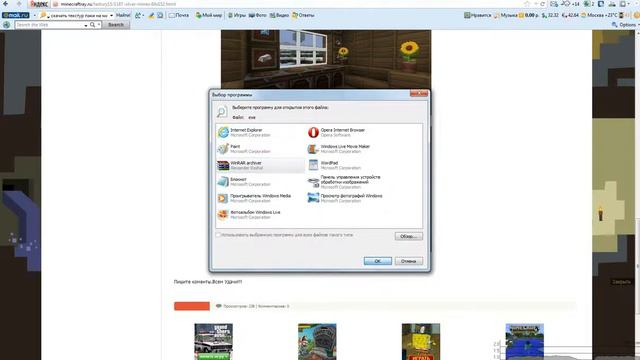Open the Options menu on the right
The image size is (640, 360).
pos(624,25)
